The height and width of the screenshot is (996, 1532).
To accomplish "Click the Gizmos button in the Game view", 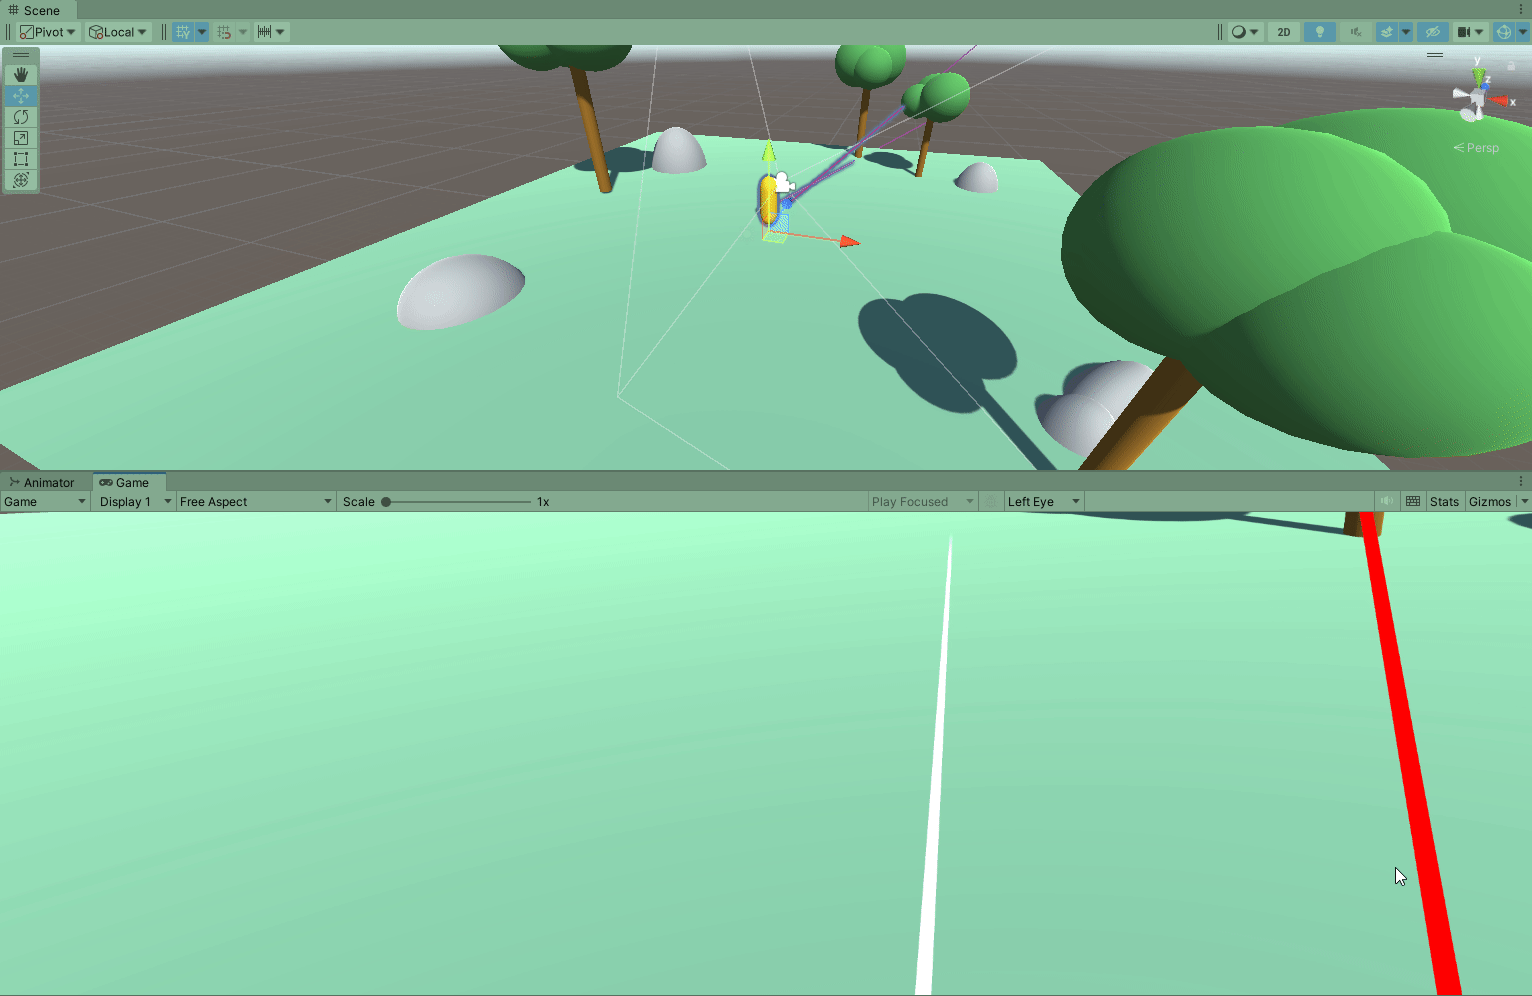I will 1490,502.
